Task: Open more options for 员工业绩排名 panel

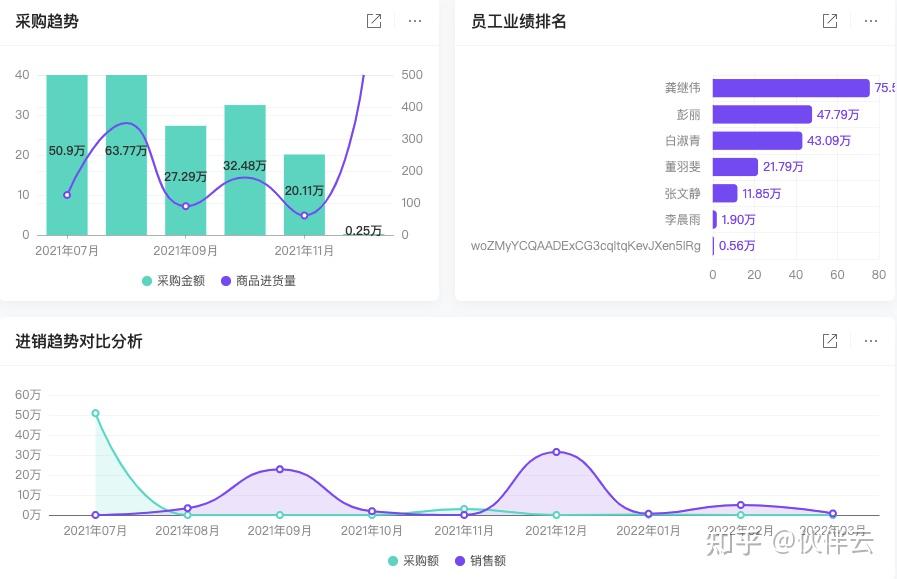Action: point(871,21)
